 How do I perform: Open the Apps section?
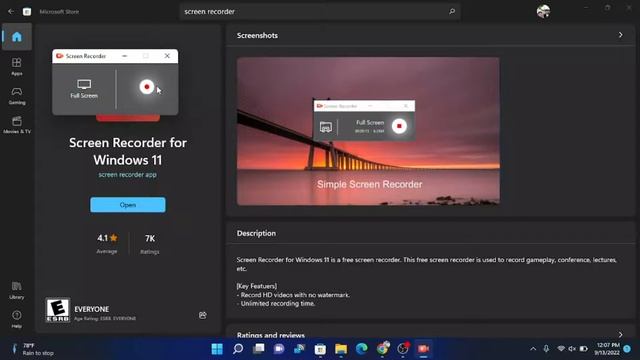[17, 67]
